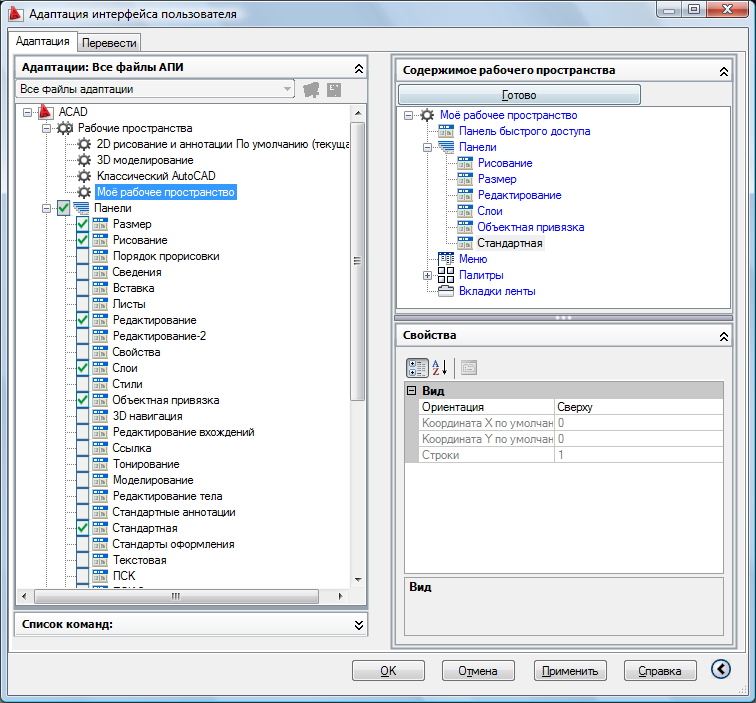The height and width of the screenshot is (703, 756).
Task: Collapse the Адаптации: Все файлы АПИ pane
Action: (359, 68)
